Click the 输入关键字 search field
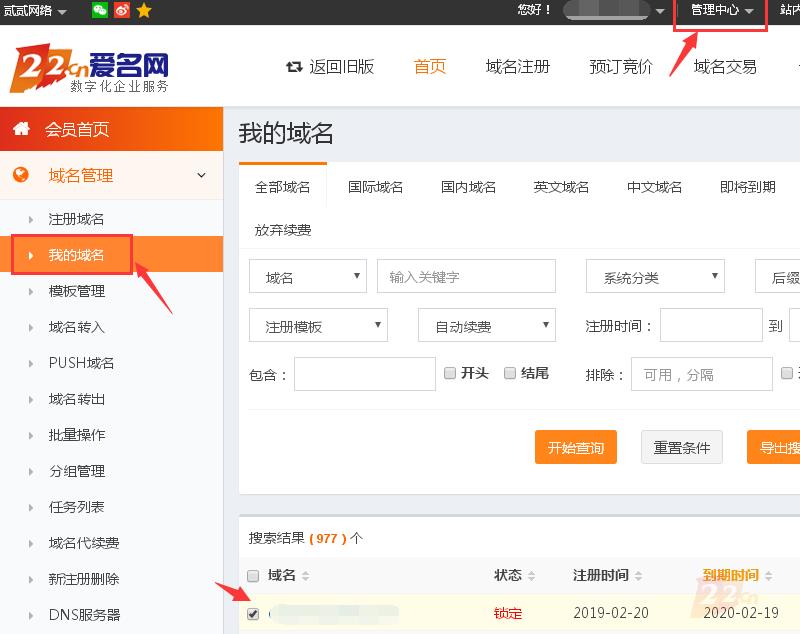Image resolution: width=800 pixels, height=634 pixels. coord(466,277)
